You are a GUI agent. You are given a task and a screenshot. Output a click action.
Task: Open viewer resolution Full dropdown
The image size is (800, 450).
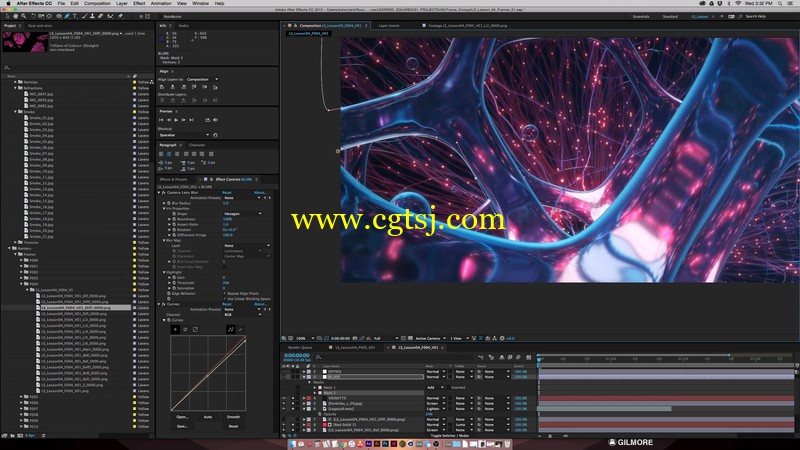(x=386, y=338)
